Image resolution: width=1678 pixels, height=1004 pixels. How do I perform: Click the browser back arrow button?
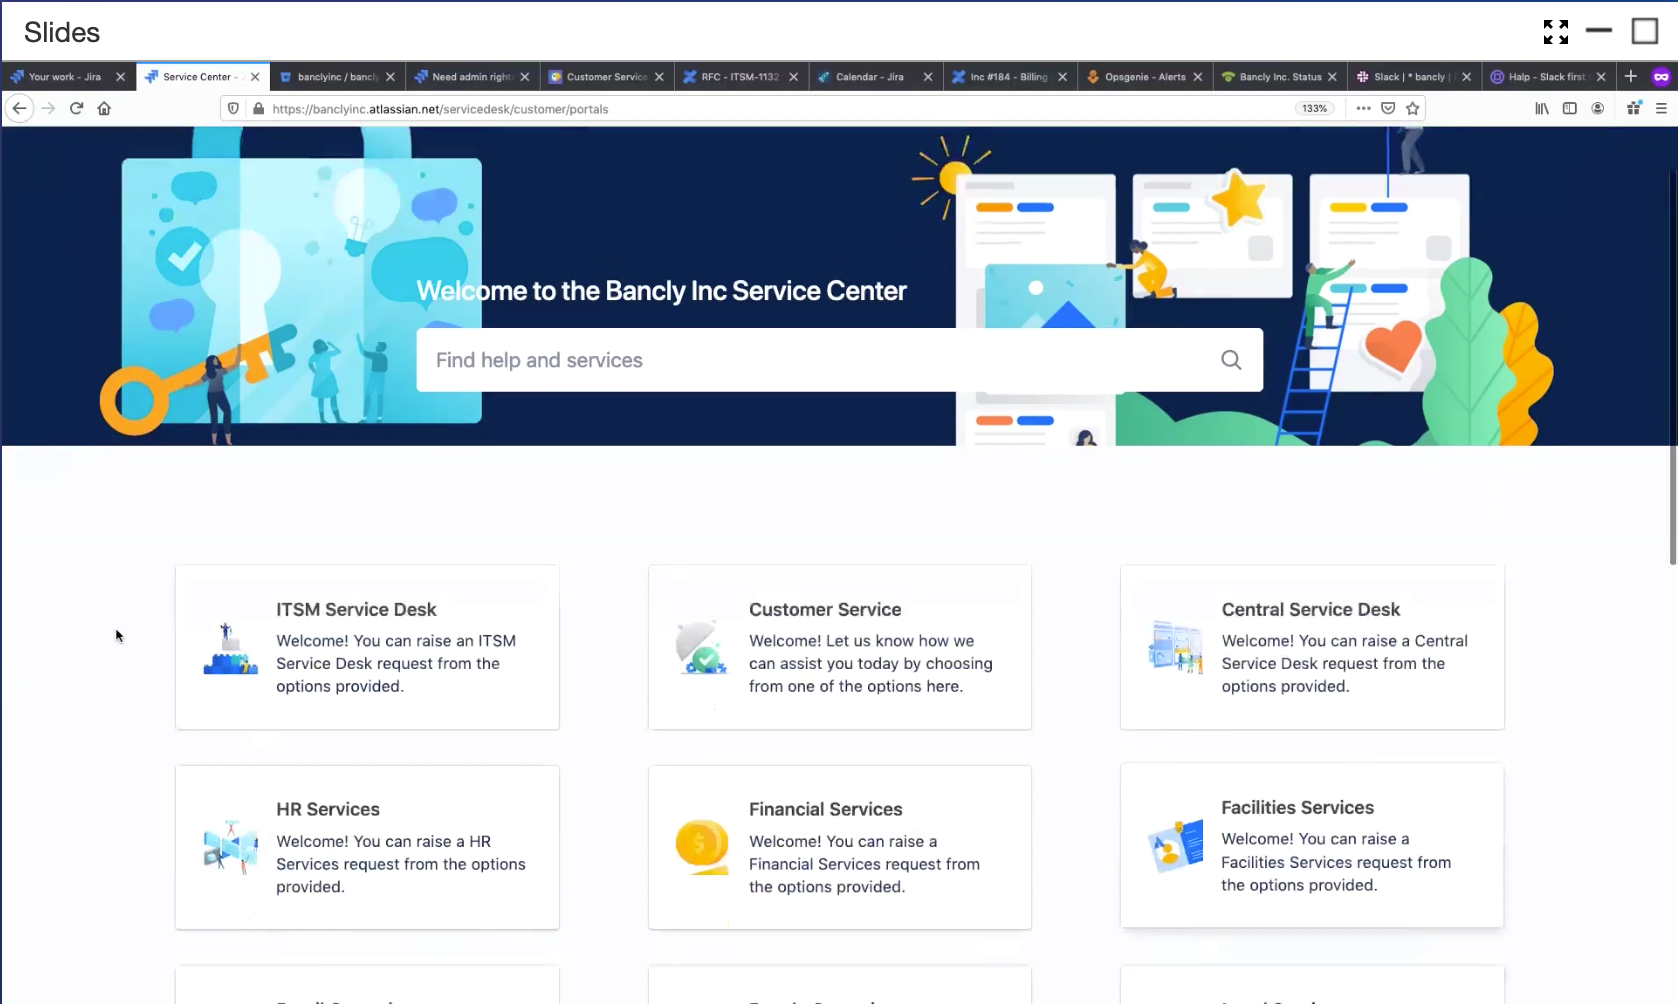coord(19,108)
